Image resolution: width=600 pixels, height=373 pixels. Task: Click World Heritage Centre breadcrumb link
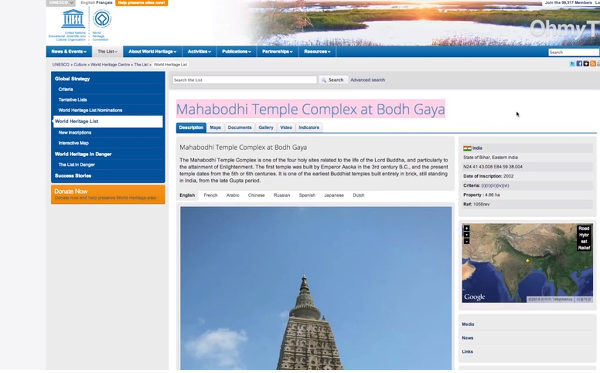110,65
